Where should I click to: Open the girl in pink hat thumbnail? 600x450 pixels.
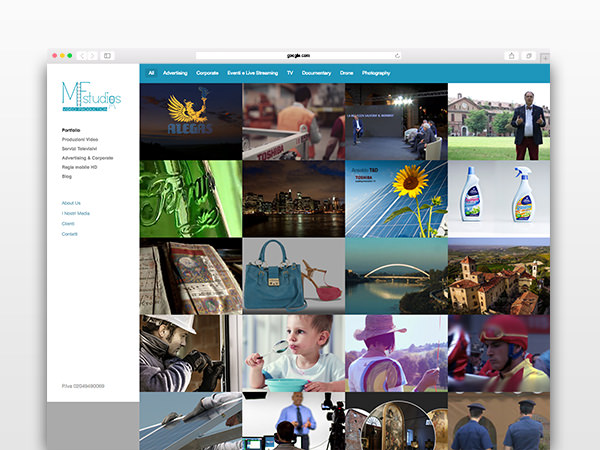pos(396,353)
